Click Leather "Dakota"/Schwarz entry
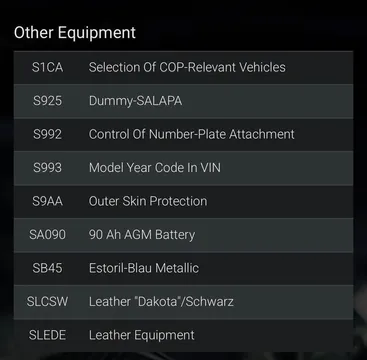 pyautogui.click(x=161, y=302)
